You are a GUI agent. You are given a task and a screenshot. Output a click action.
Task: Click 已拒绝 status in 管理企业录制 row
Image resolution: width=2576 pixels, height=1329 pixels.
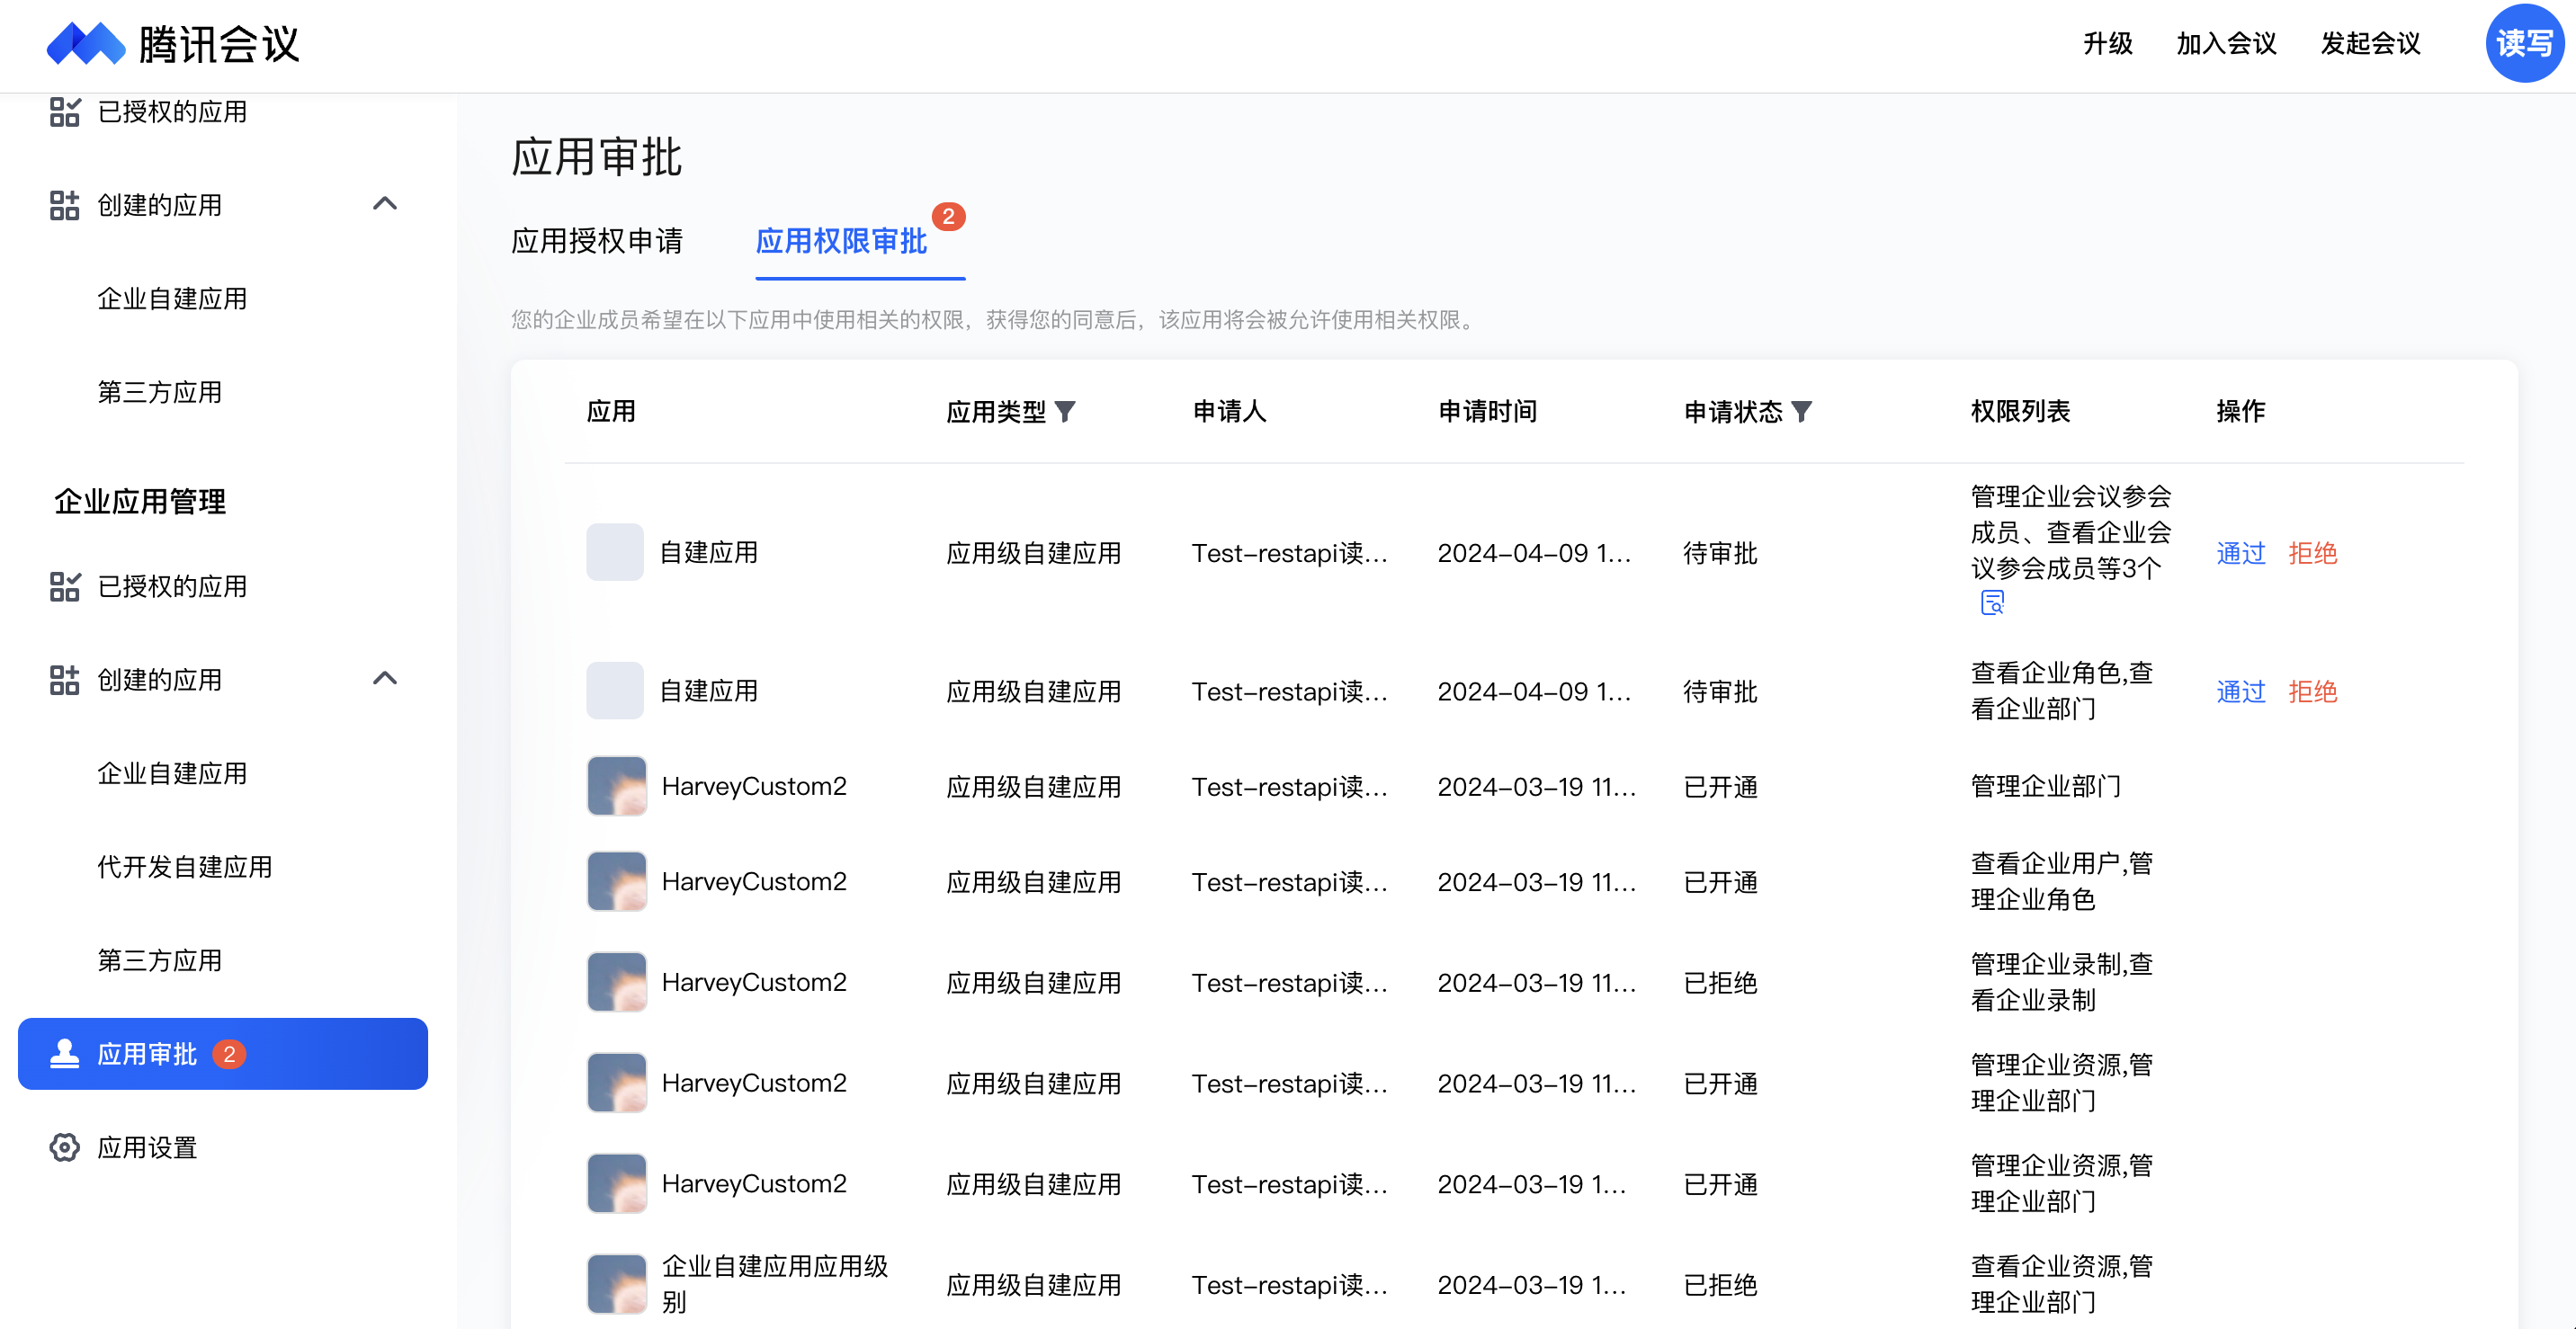(x=1720, y=983)
